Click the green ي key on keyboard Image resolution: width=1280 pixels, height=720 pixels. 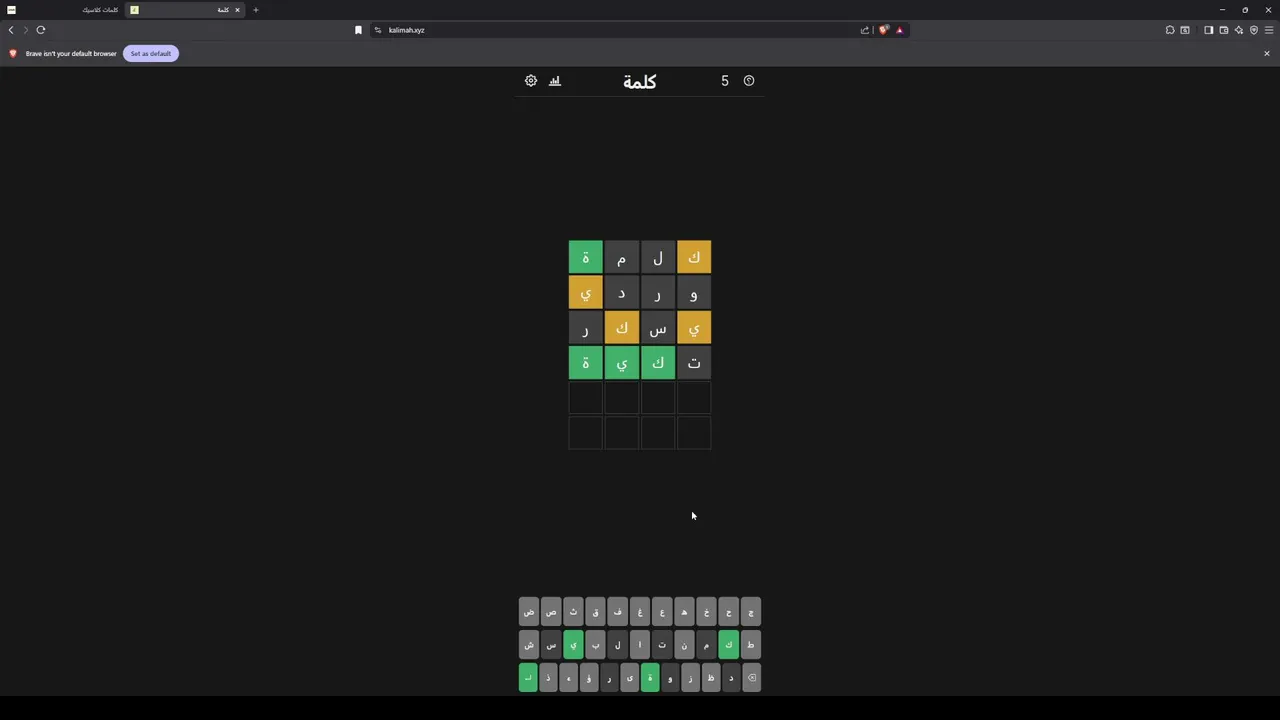(x=573, y=645)
